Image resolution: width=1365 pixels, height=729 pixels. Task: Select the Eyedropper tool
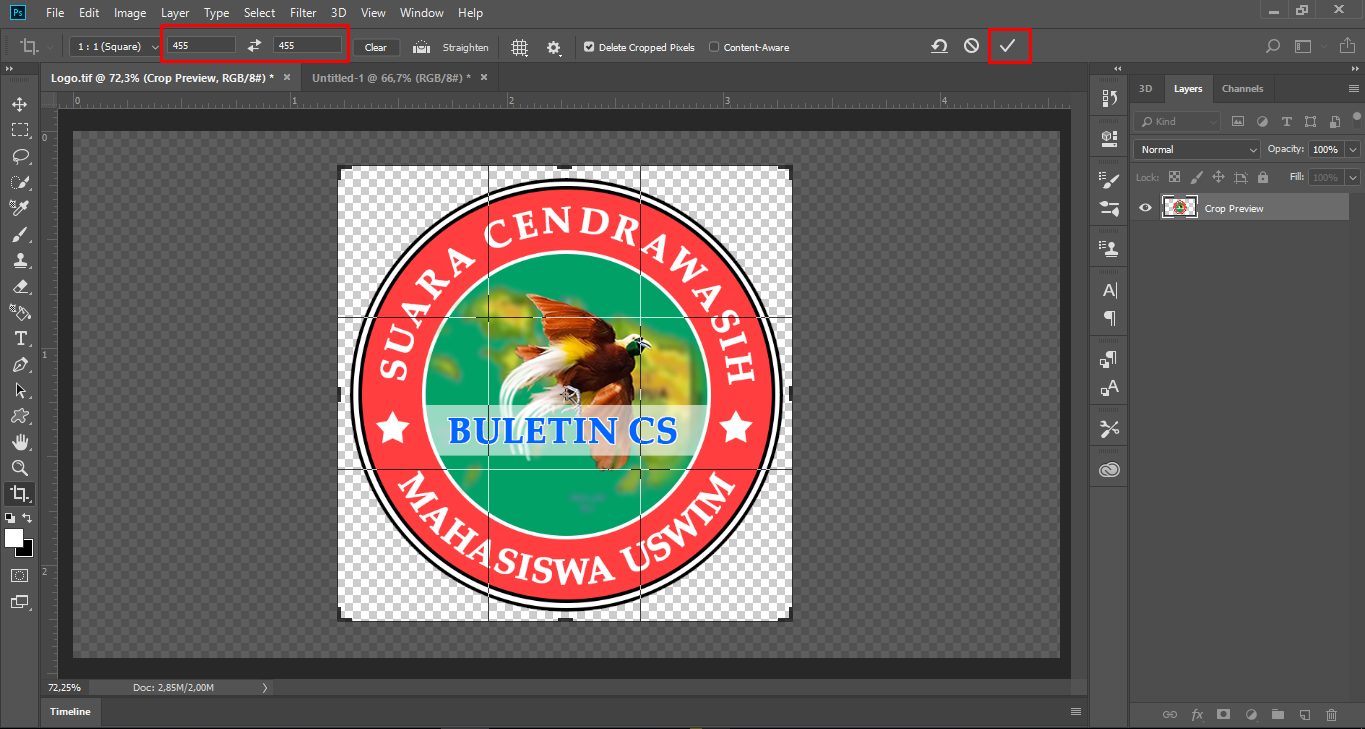pos(19,208)
